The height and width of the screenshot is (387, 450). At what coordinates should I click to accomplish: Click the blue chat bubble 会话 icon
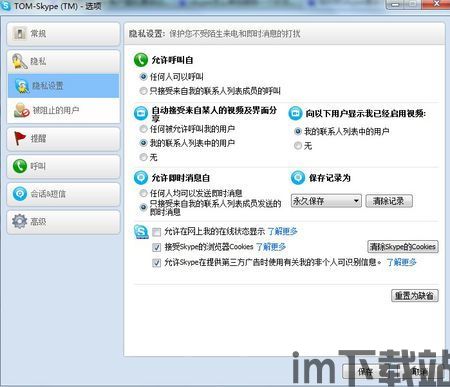pyautogui.click(x=20, y=194)
